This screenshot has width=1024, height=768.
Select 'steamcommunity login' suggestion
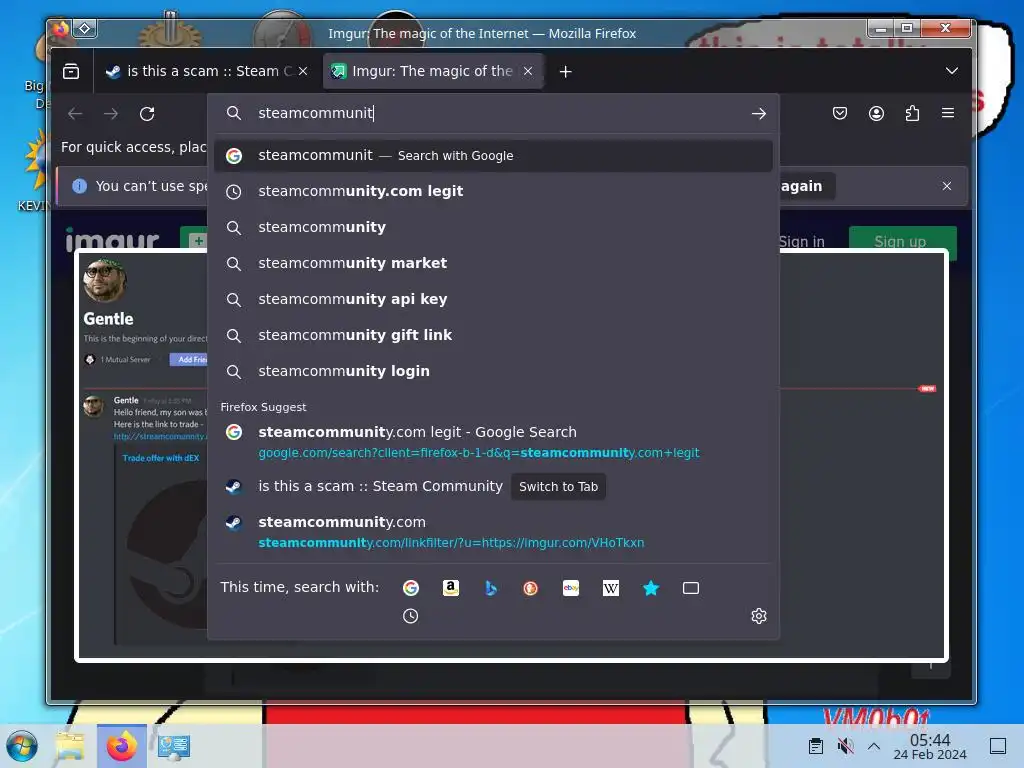pos(493,371)
